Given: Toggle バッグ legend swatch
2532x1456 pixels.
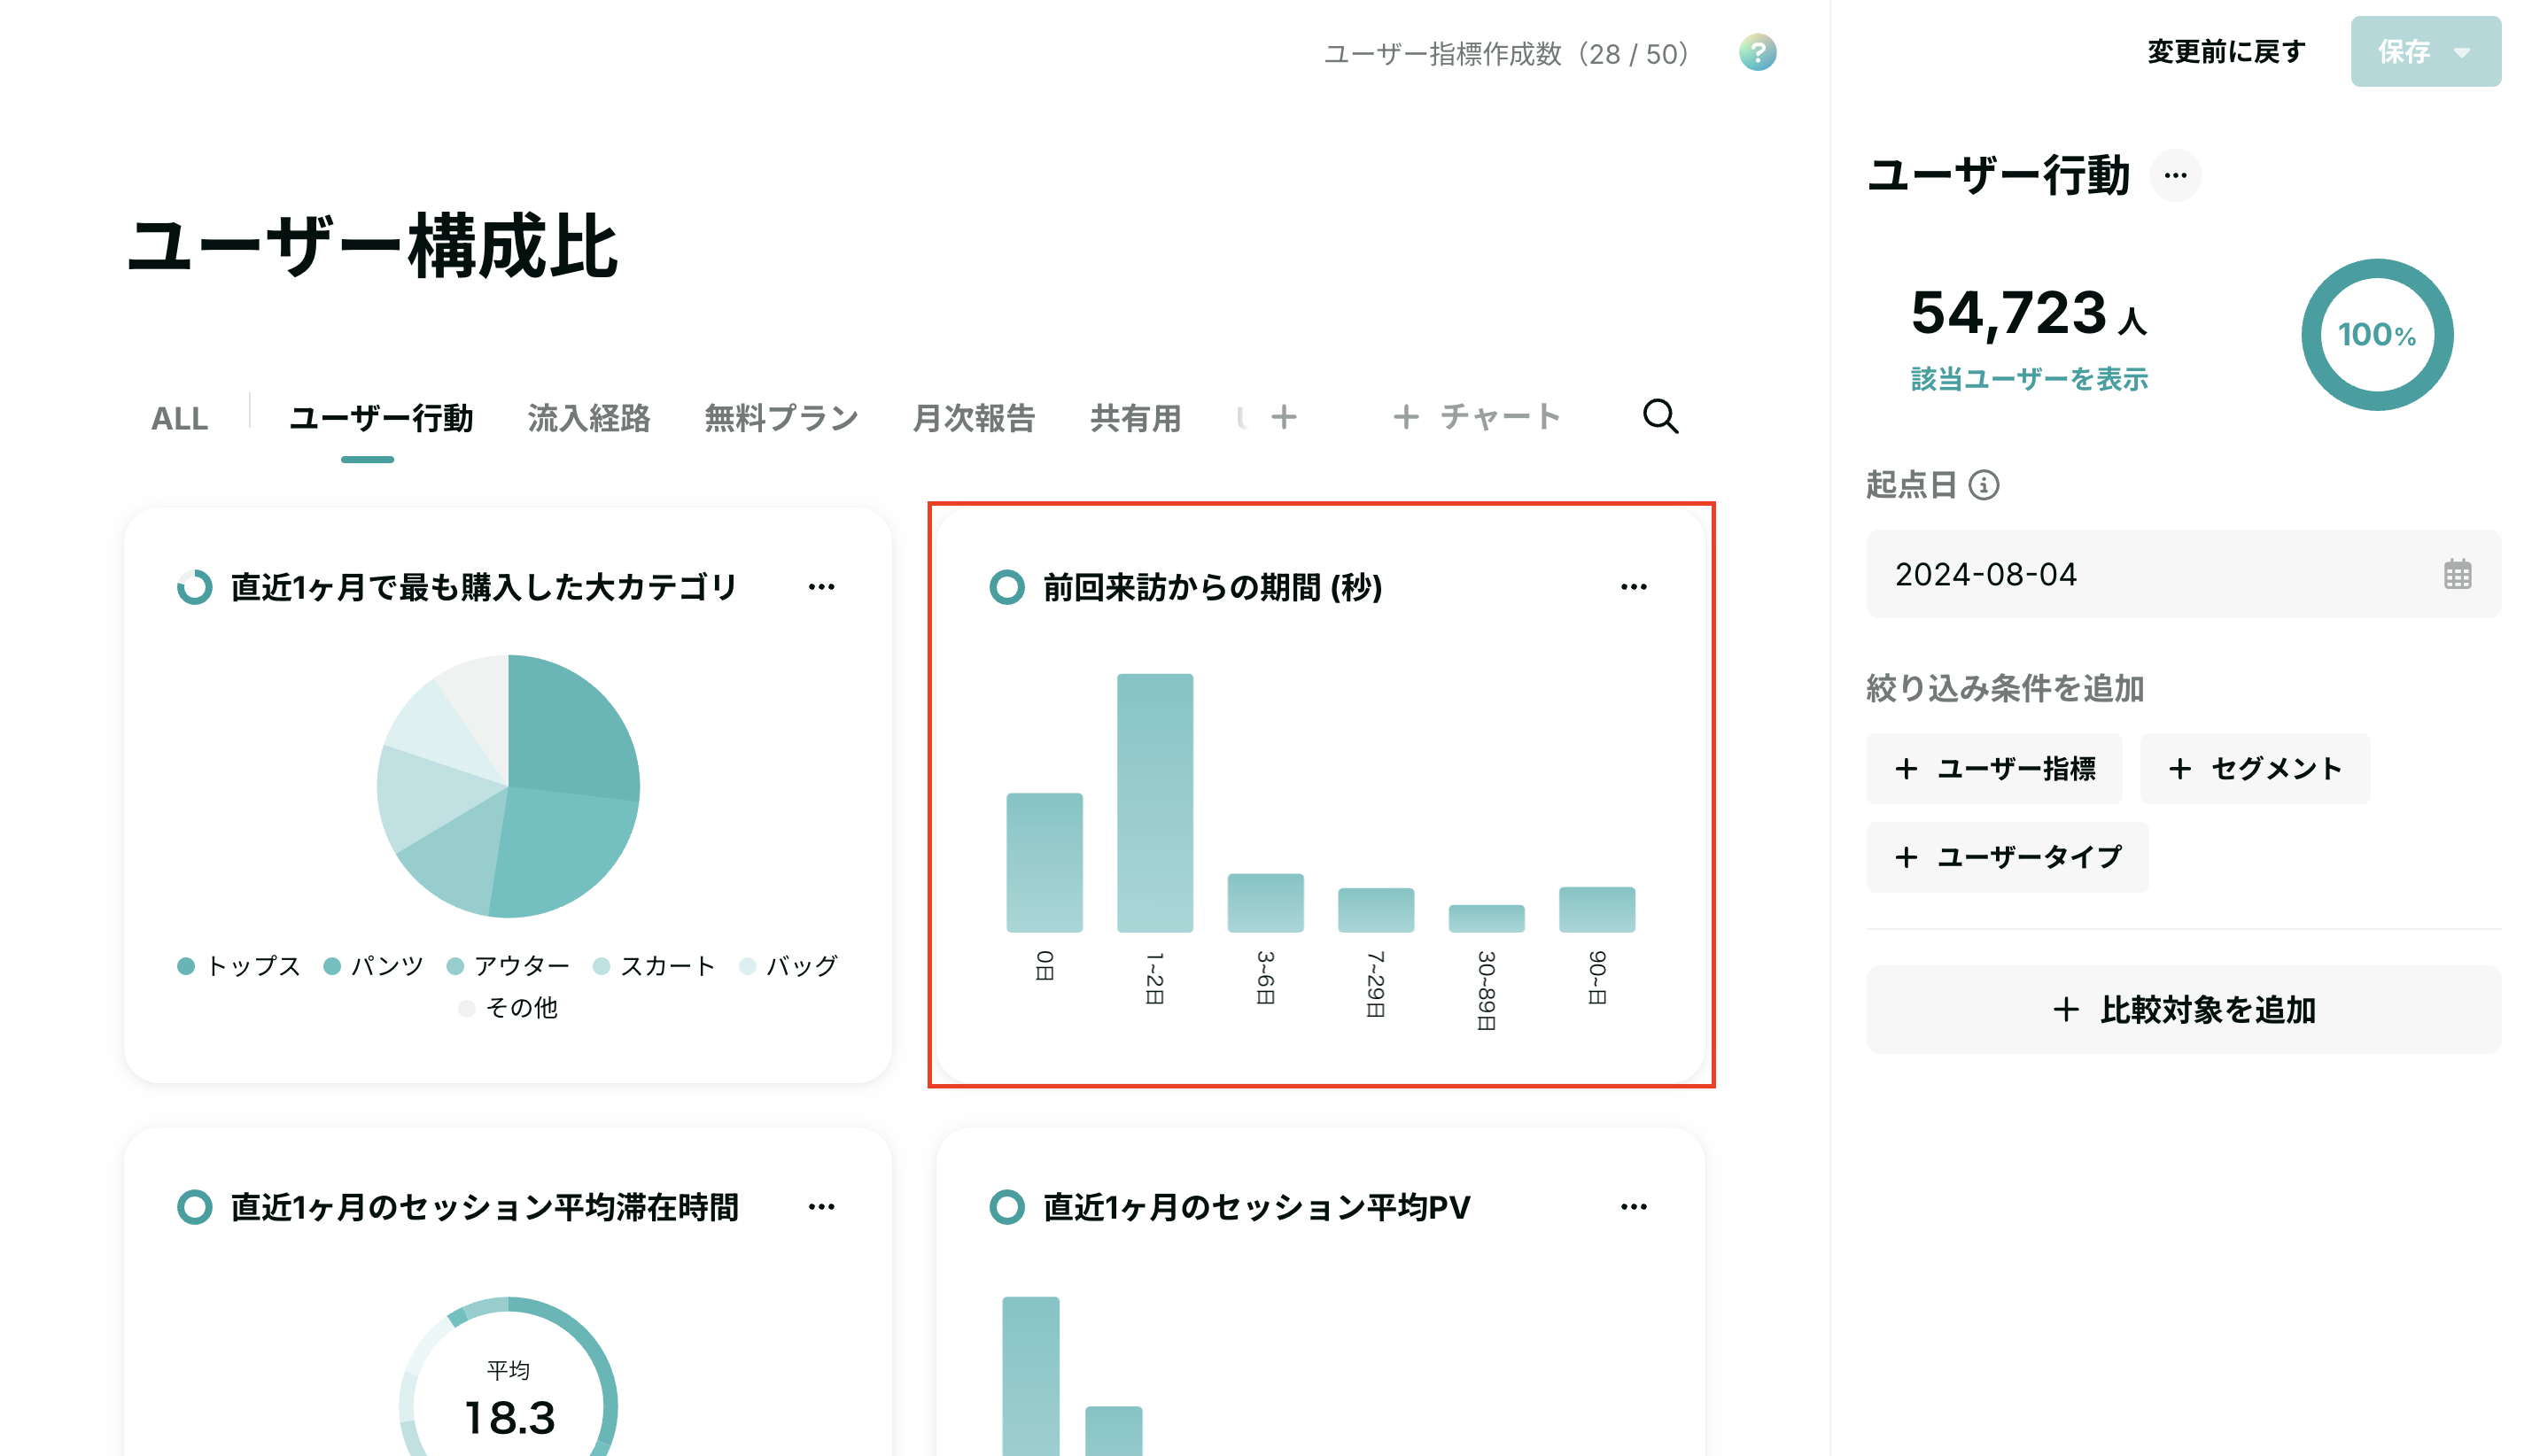Looking at the screenshot, I should click(747, 966).
